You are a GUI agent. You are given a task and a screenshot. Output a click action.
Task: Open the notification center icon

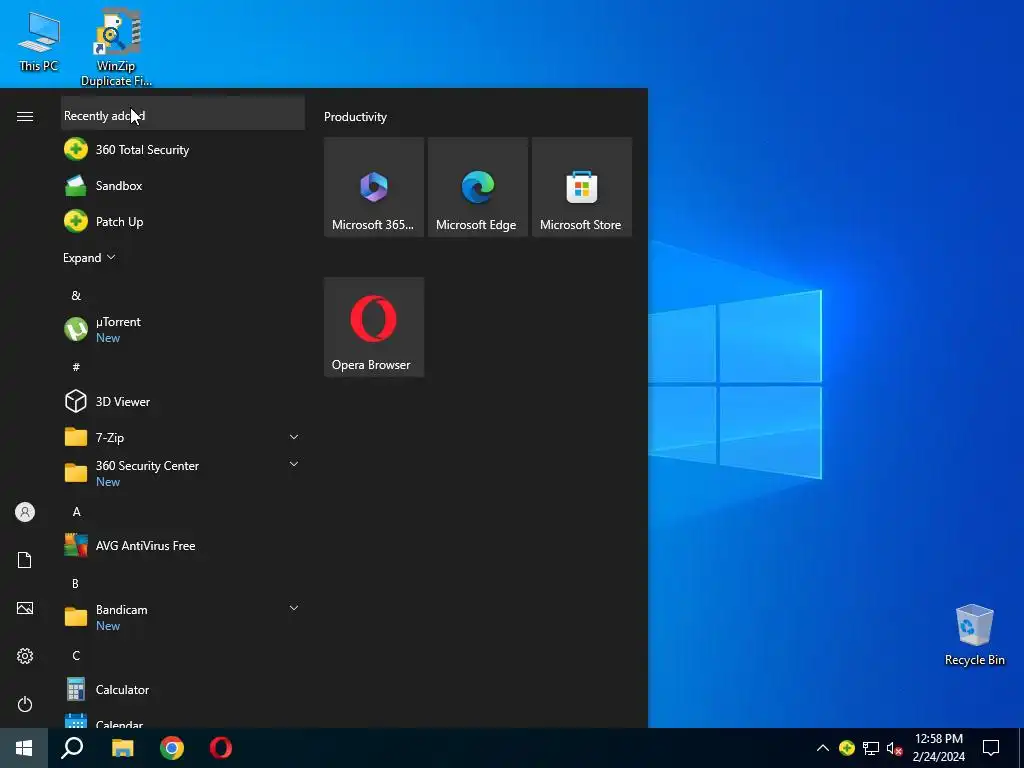click(991, 748)
